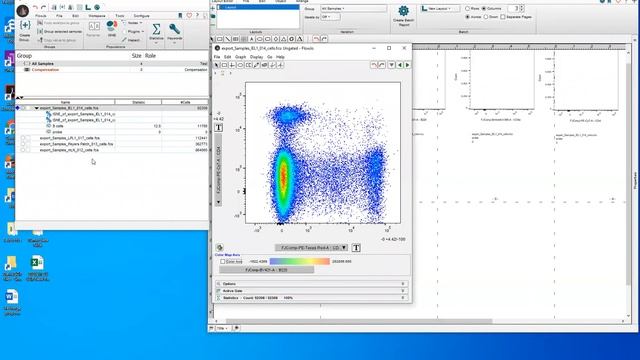Viewport: 640px width, 360px height.
Task: Open the graph window Edit menu
Action: [x=227, y=57]
